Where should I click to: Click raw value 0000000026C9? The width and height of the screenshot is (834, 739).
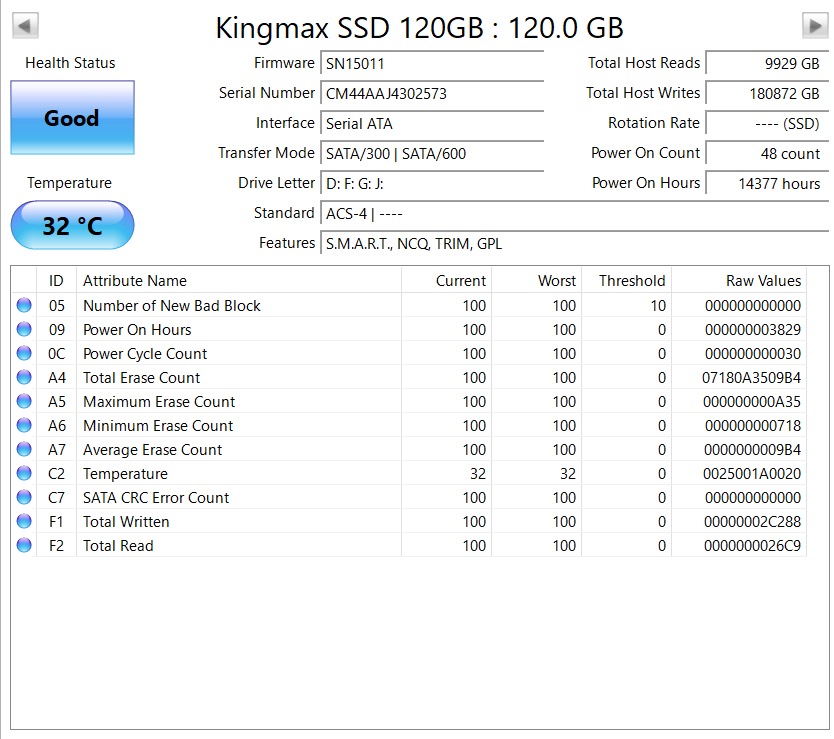[752, 545]
